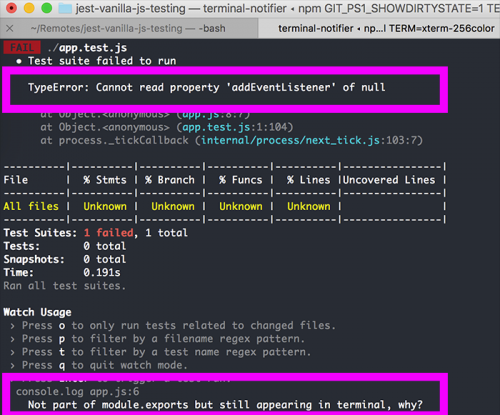Click the '1 failed' test suites text
This screenshot has height=415, width=500.
coord(109,233)
